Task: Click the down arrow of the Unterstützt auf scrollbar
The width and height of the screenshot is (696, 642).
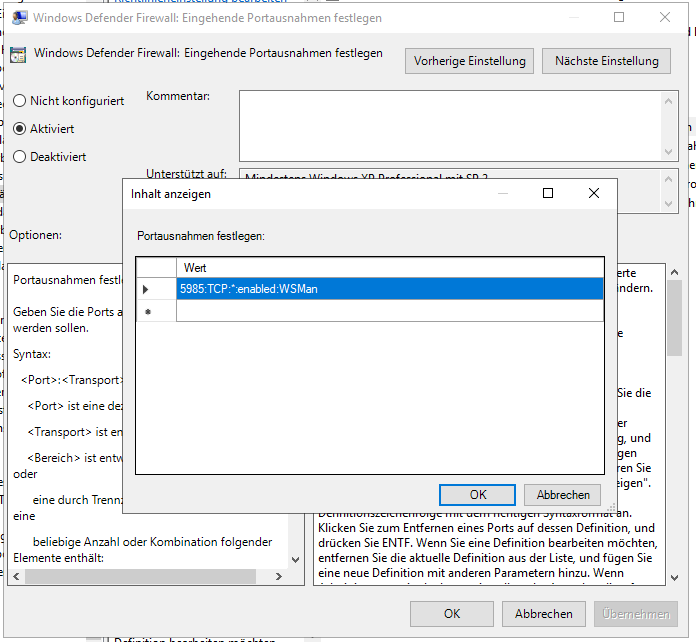Action: [x=668, y=204]
